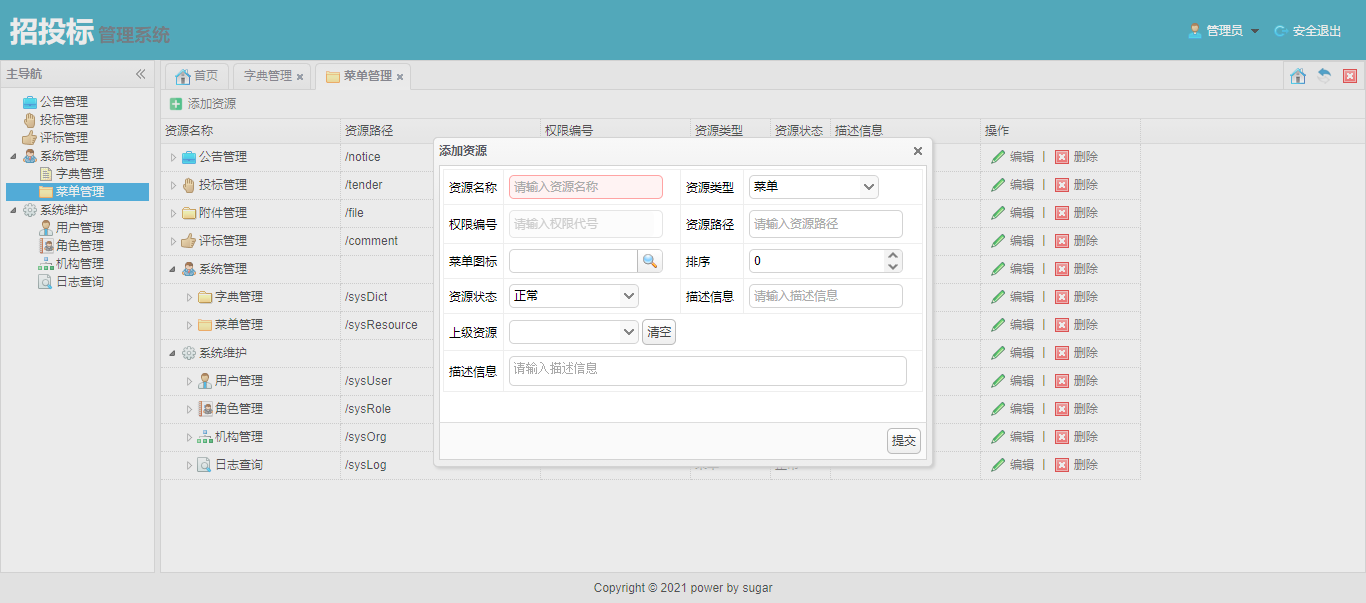This screenshot has height=603, width=1366.
Task: Close the 菜单管理 tab
Action: coord(400,77)
